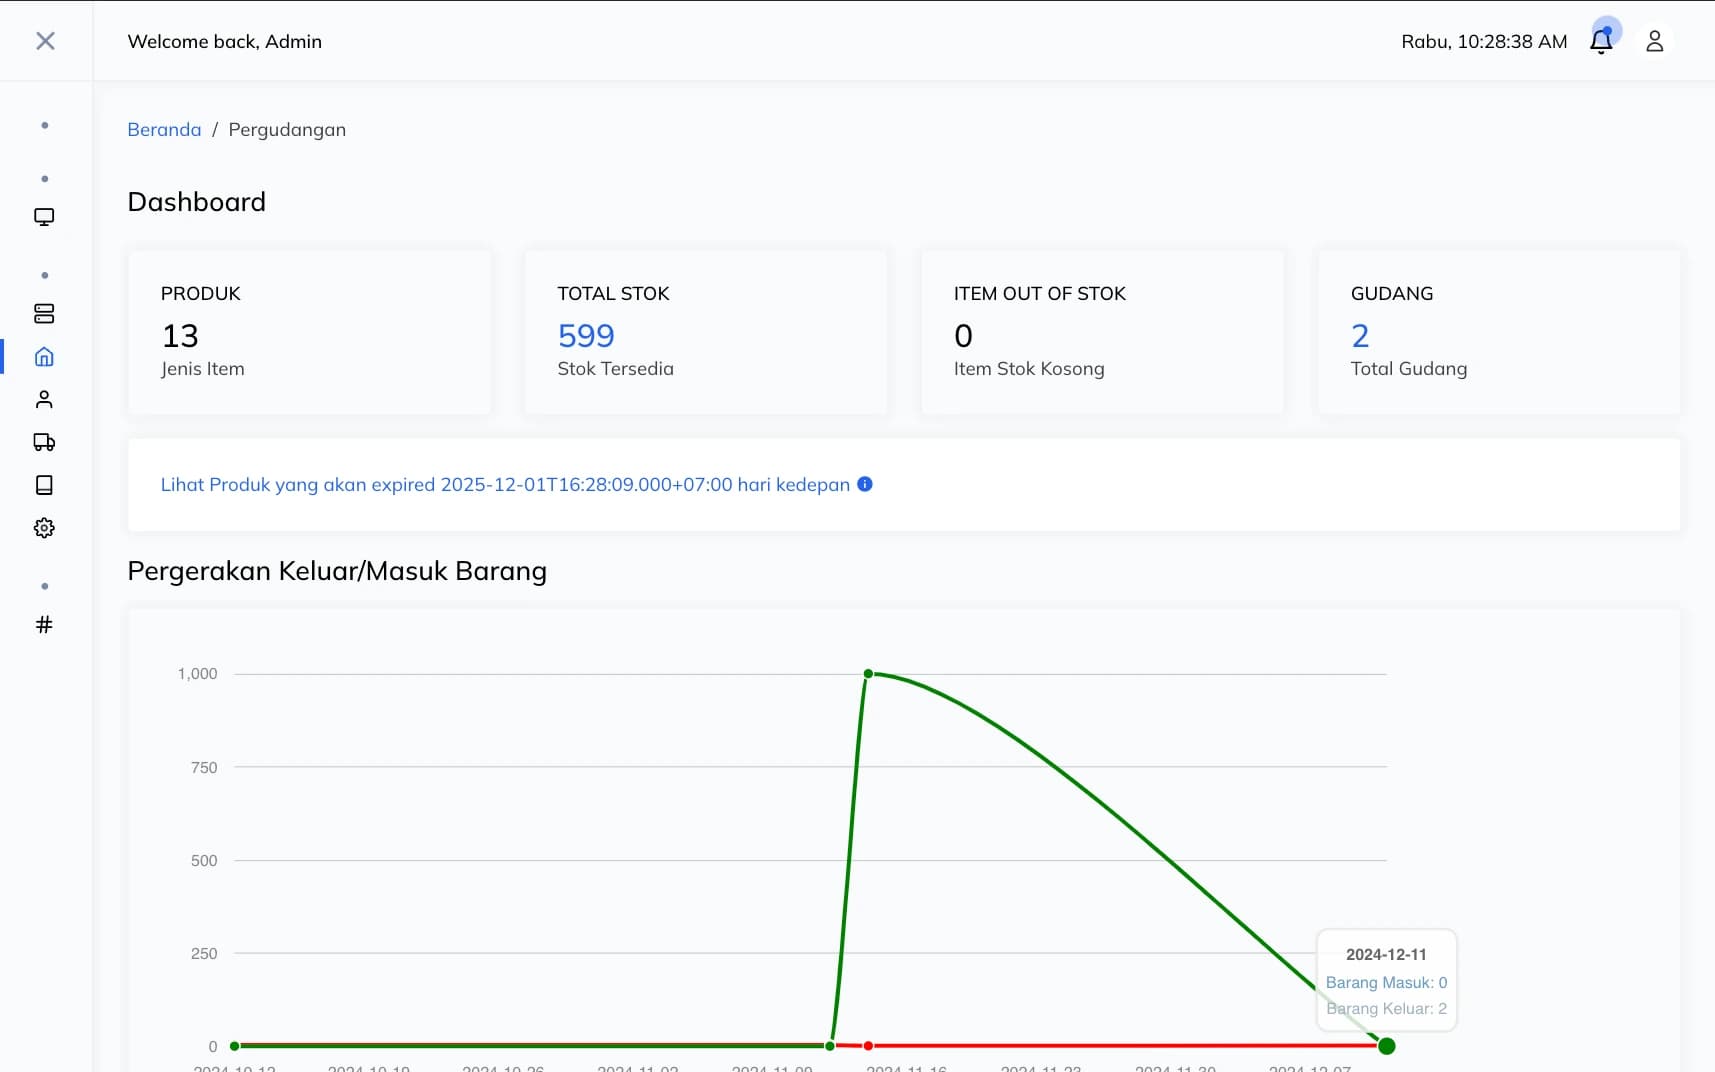Close the sidebar with the X icon
The image size is (1715, 1072).
[x=45, y=41]
